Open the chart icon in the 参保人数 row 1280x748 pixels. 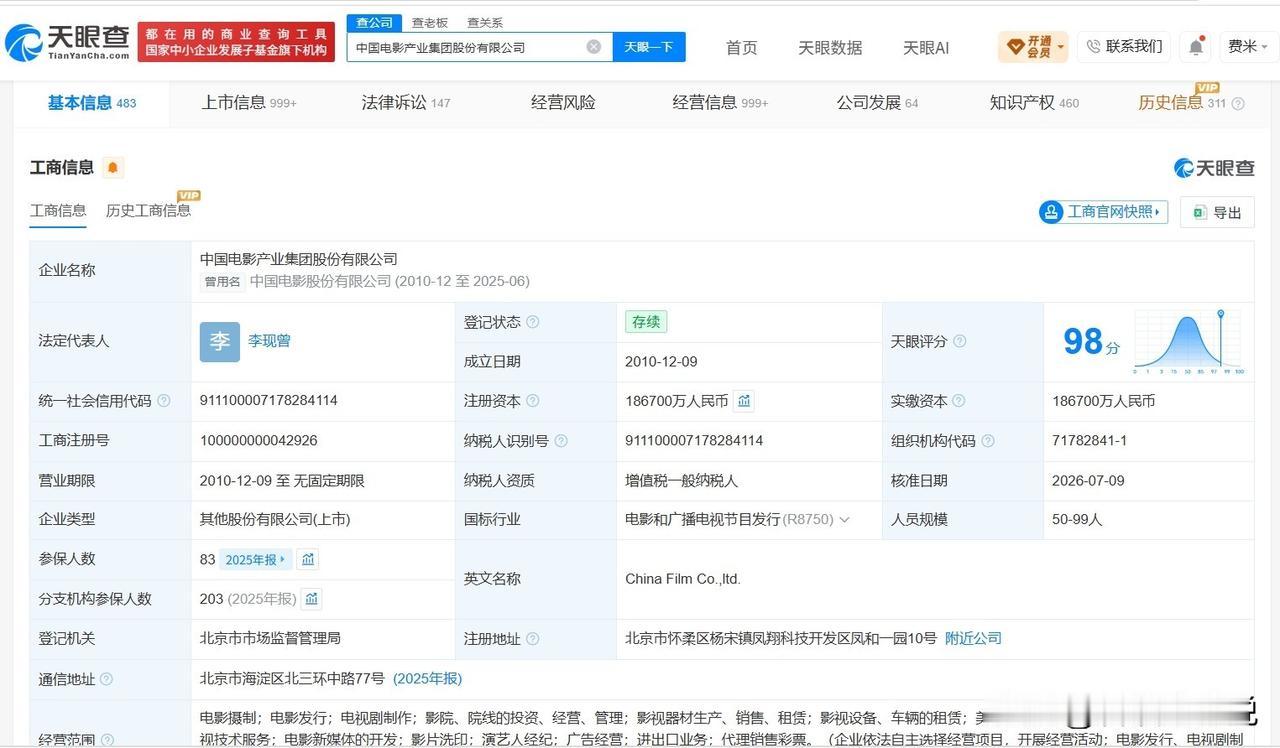308,559
